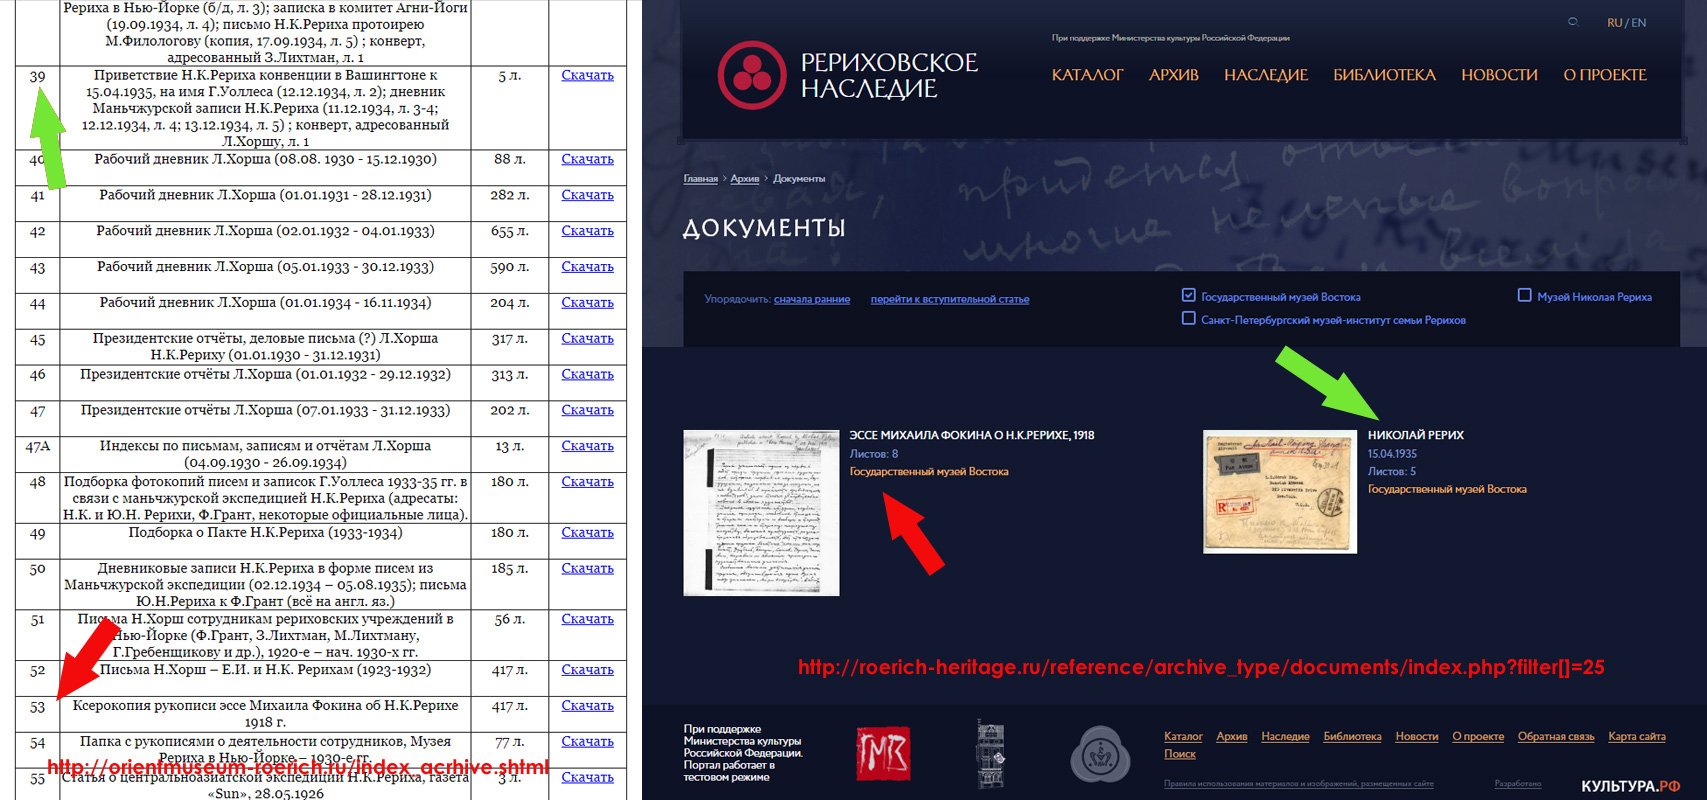Check Санкт-Петербургский музей-институт семьи Рерихов filter
This screenshot has width=1707, height=800.
click(x=1189, y=318)
